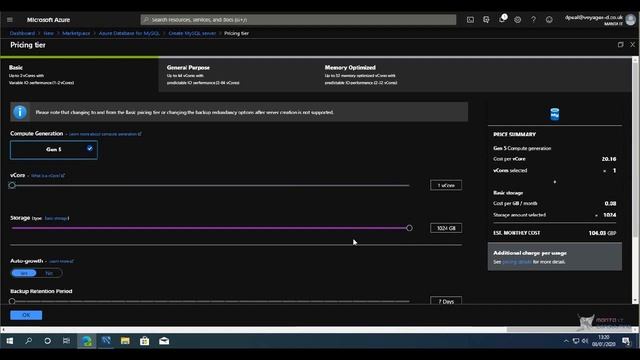Focus the Search resources search box
Viewport: 640px width, 360px height.
[298, 20]
